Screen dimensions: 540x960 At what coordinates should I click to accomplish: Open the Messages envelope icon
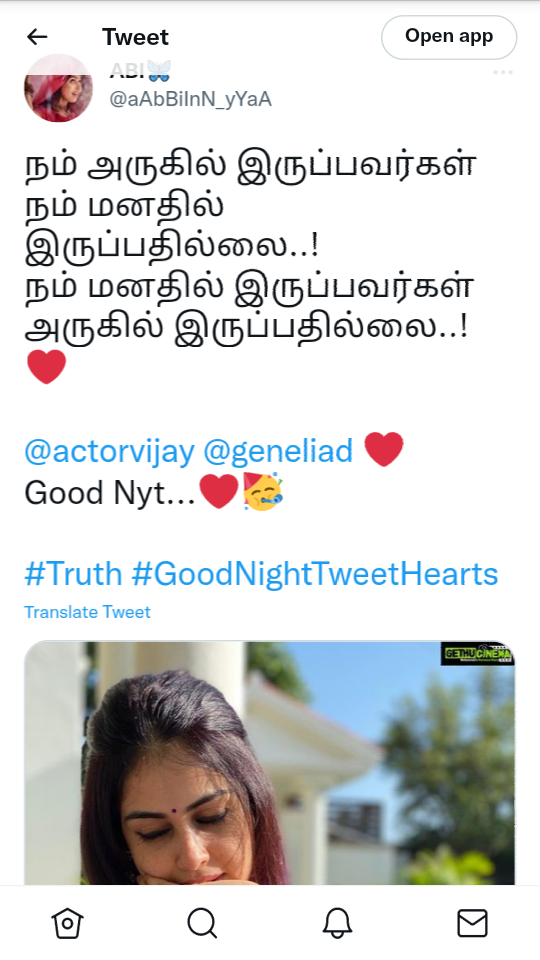click(473, 923)
